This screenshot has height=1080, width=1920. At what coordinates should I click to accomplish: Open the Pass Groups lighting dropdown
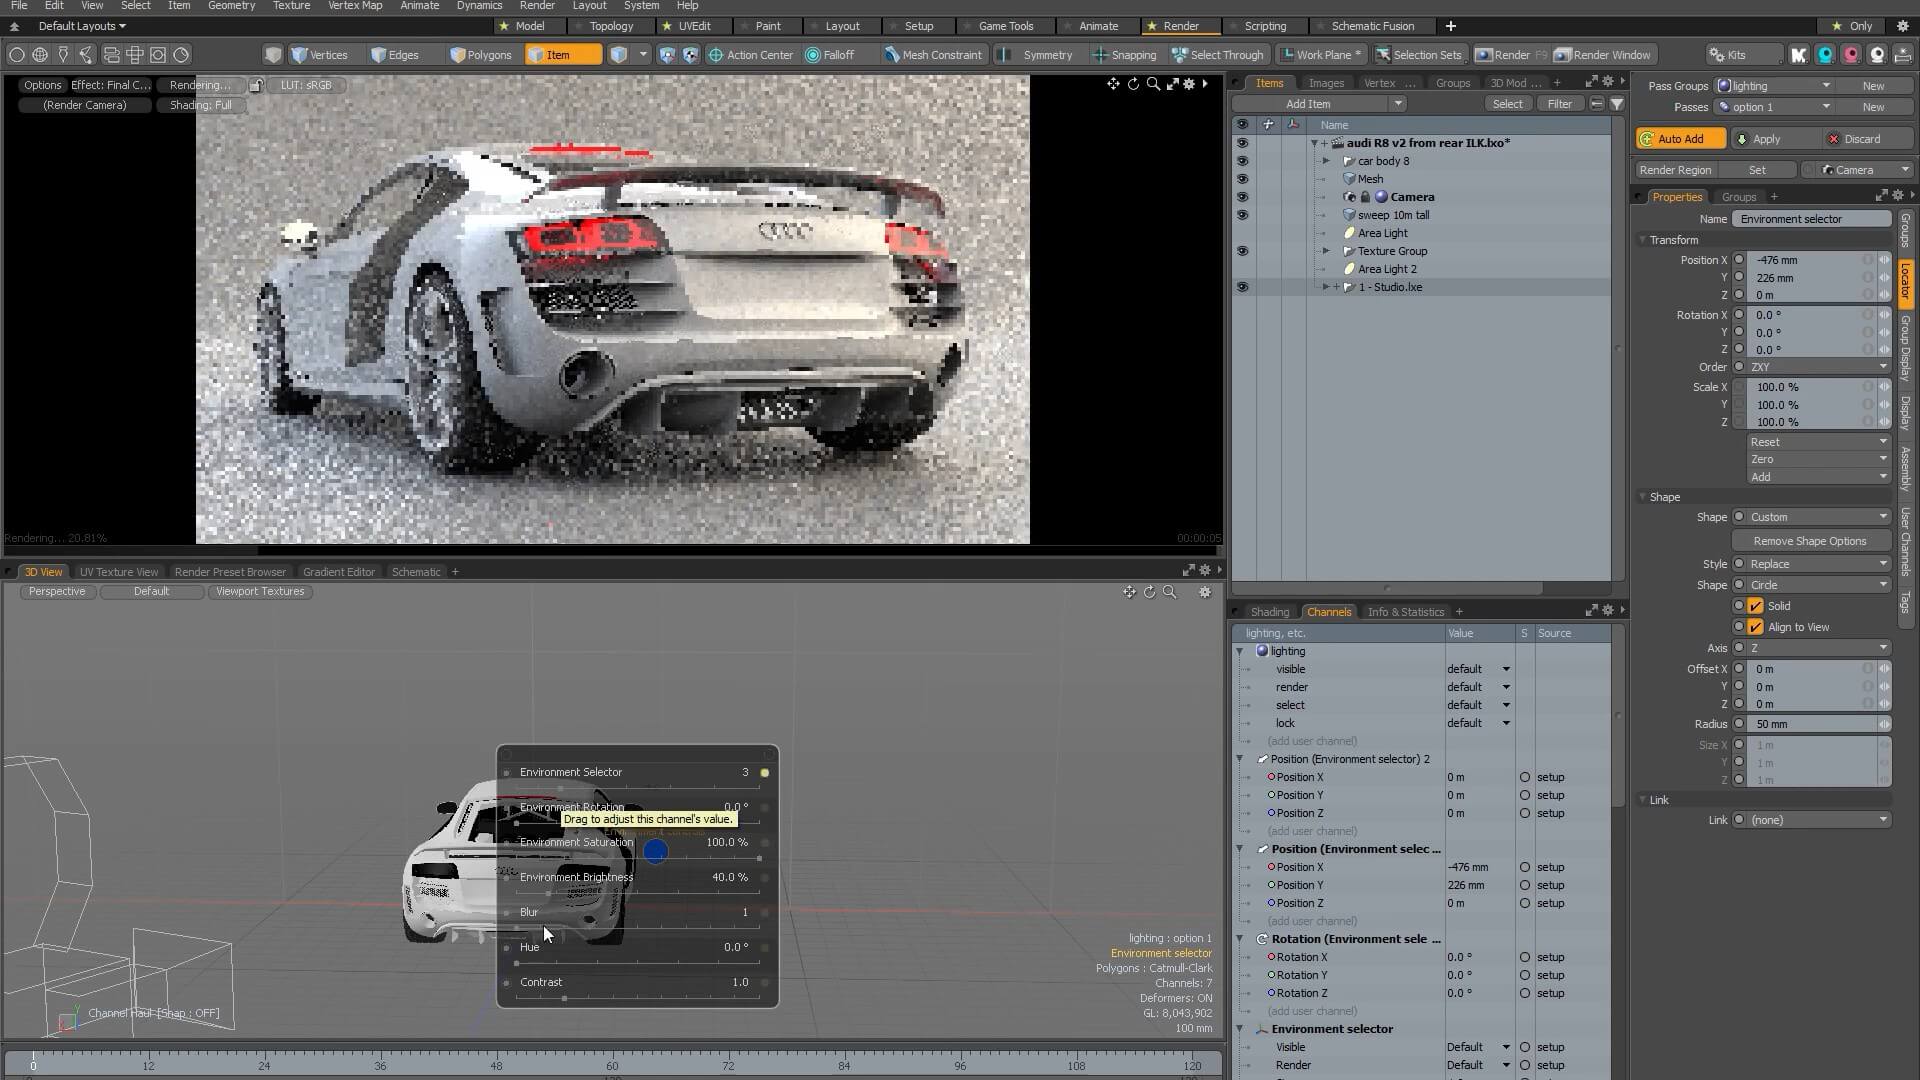(1774, 86)
